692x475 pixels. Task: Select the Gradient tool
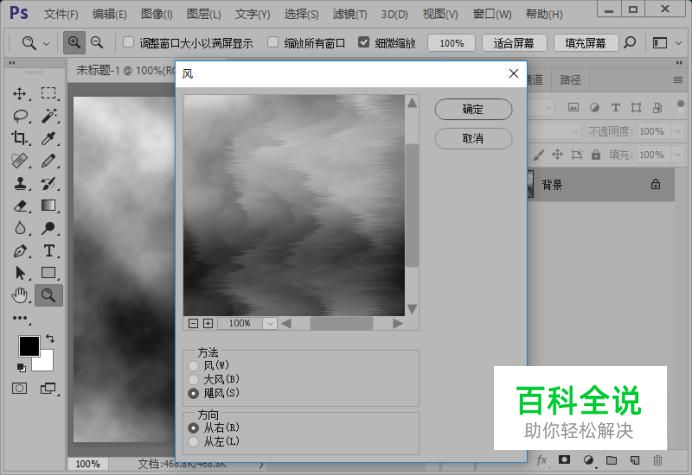pos(49,206)
